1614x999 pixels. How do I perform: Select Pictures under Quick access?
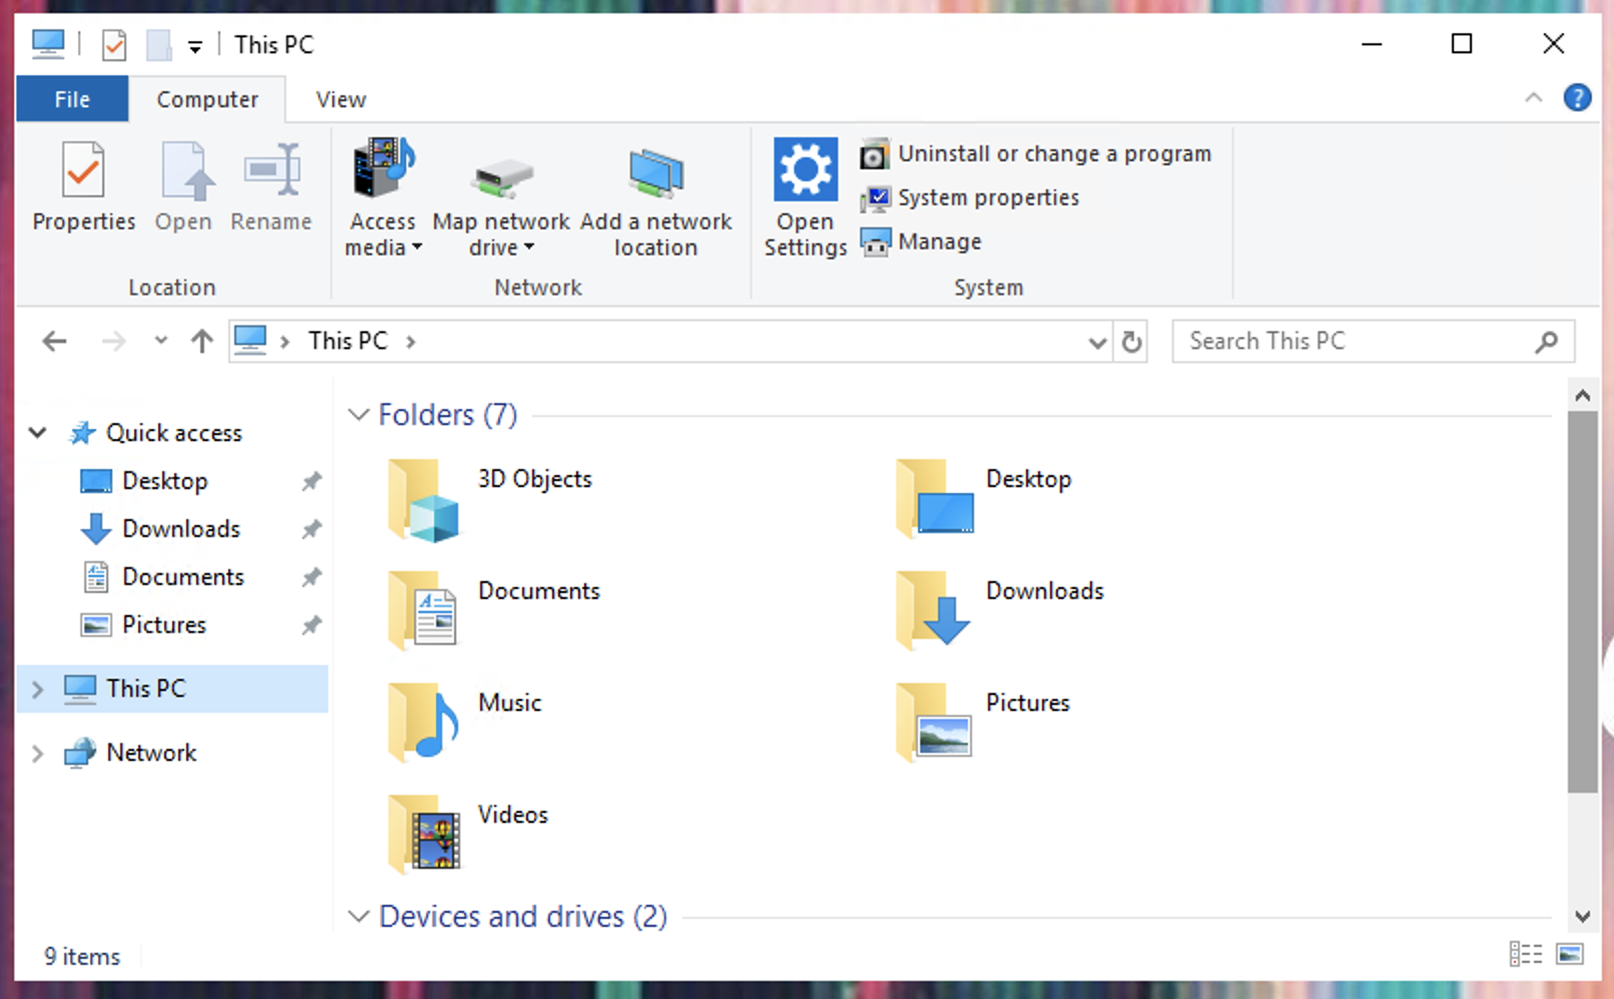164,625
